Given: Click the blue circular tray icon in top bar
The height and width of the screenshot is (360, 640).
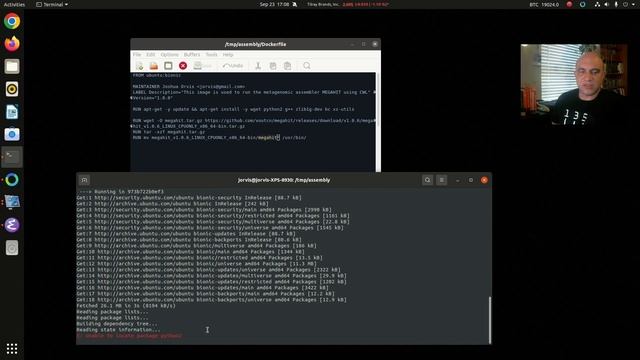Looking at the screenshot, I should point(582,4).
